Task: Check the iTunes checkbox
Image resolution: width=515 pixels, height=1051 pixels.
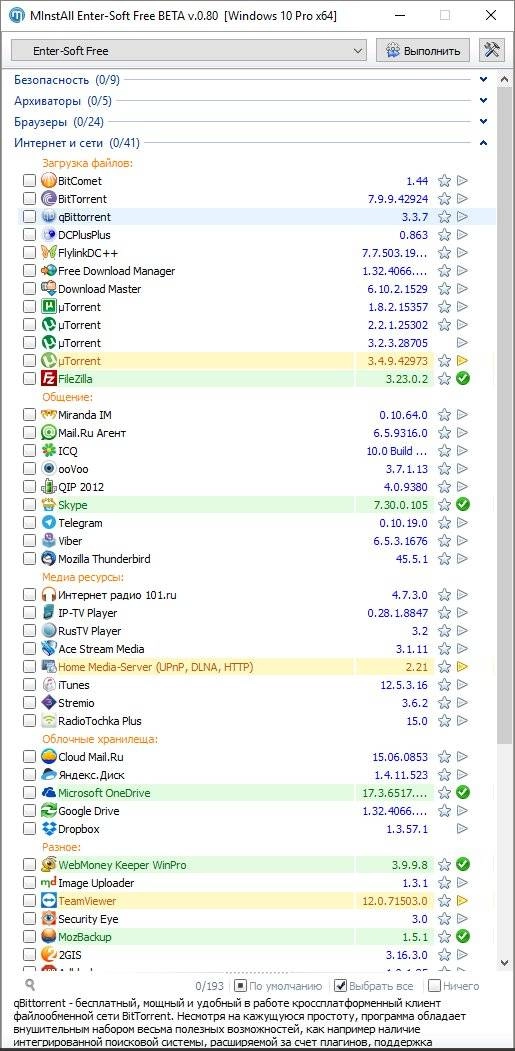Action: click(30, 685)
